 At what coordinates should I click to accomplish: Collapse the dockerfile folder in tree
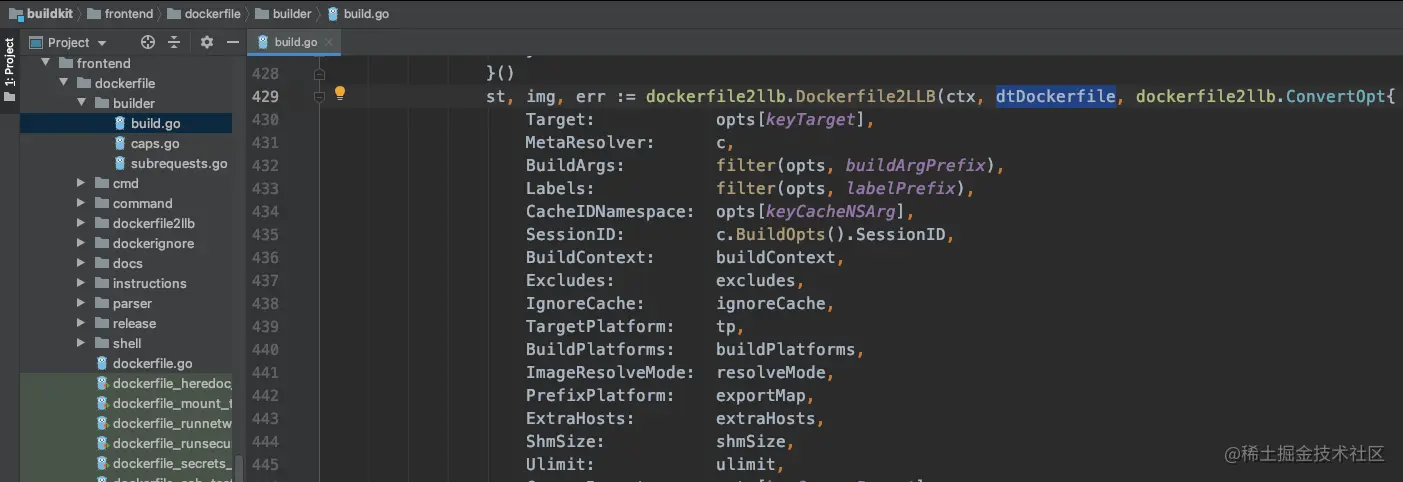[x=63, y=83]
